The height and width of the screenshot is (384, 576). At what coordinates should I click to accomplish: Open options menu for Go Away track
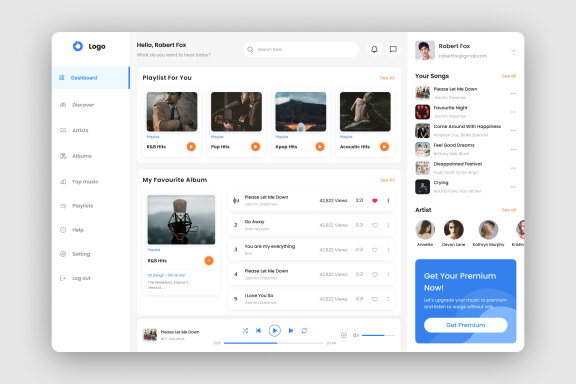[x=388, y=225]
